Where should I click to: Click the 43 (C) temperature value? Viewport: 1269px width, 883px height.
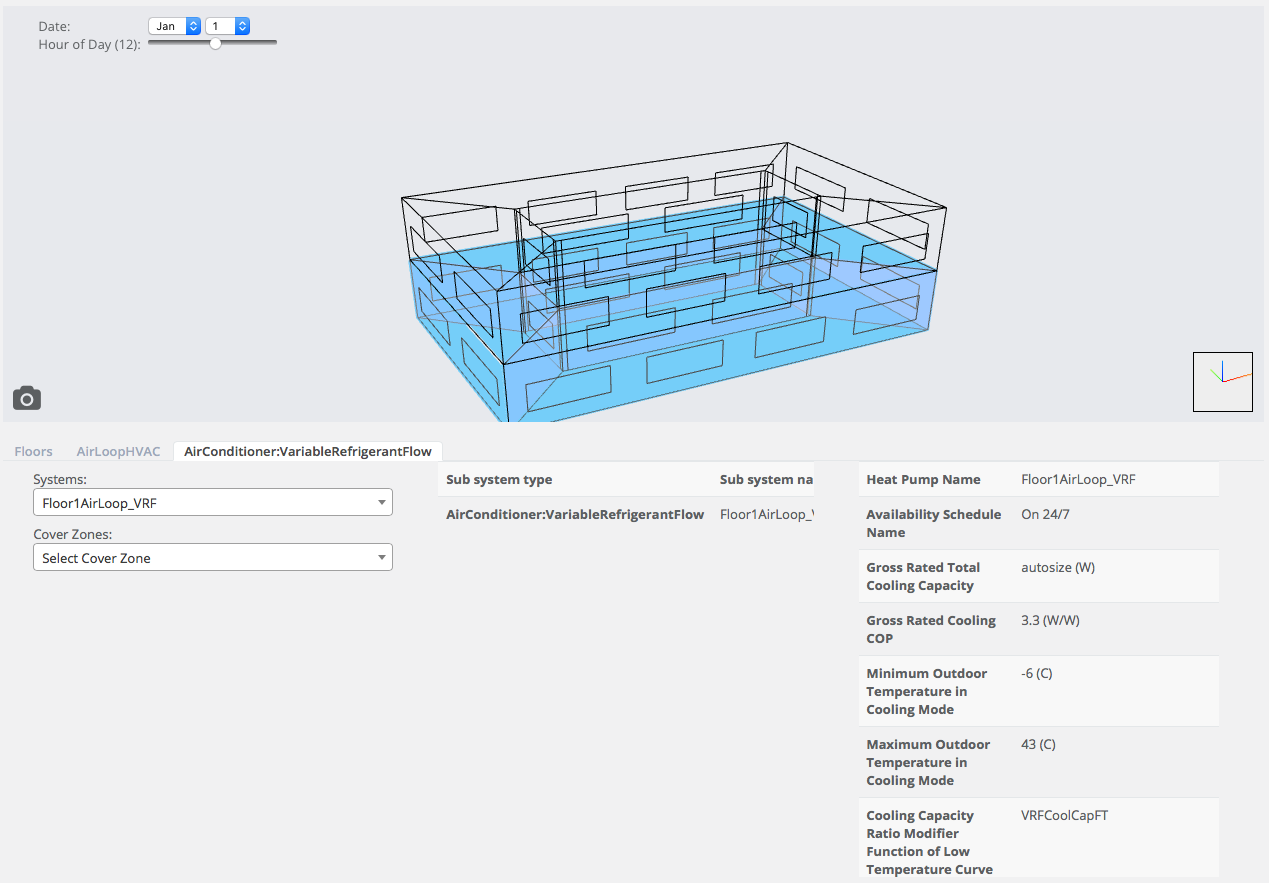pos(1038,744)
